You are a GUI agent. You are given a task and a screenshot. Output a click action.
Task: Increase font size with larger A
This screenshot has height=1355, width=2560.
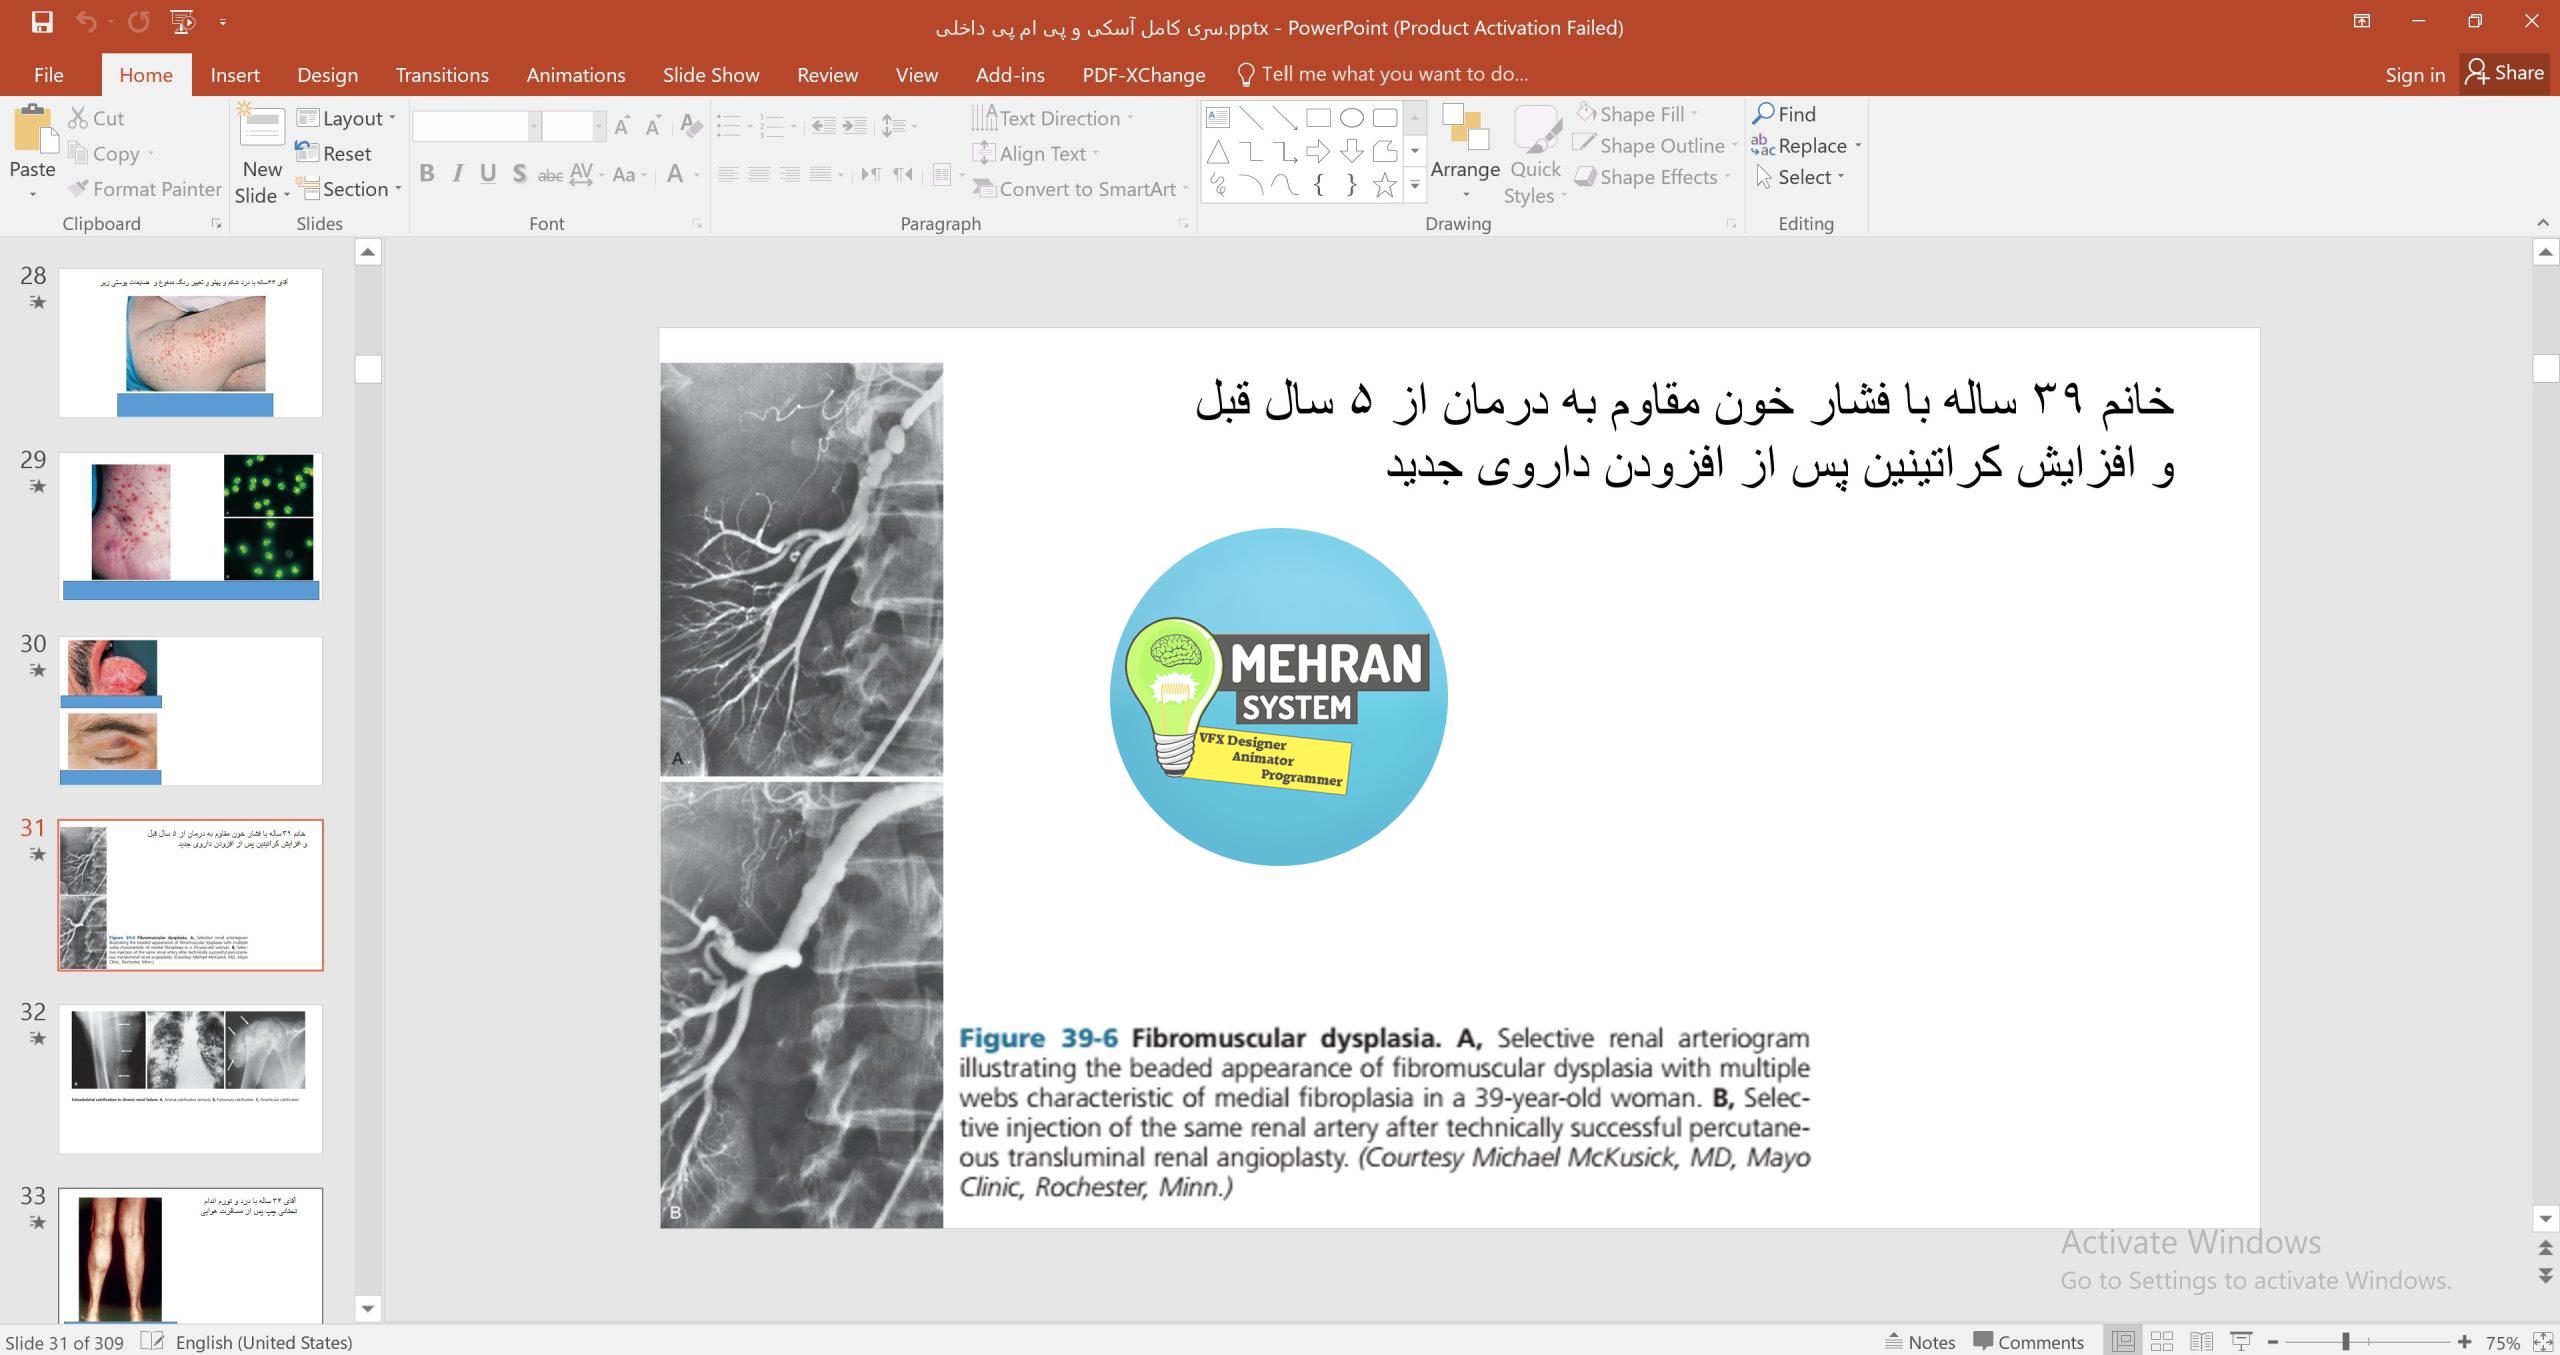(x=622, y=126)
